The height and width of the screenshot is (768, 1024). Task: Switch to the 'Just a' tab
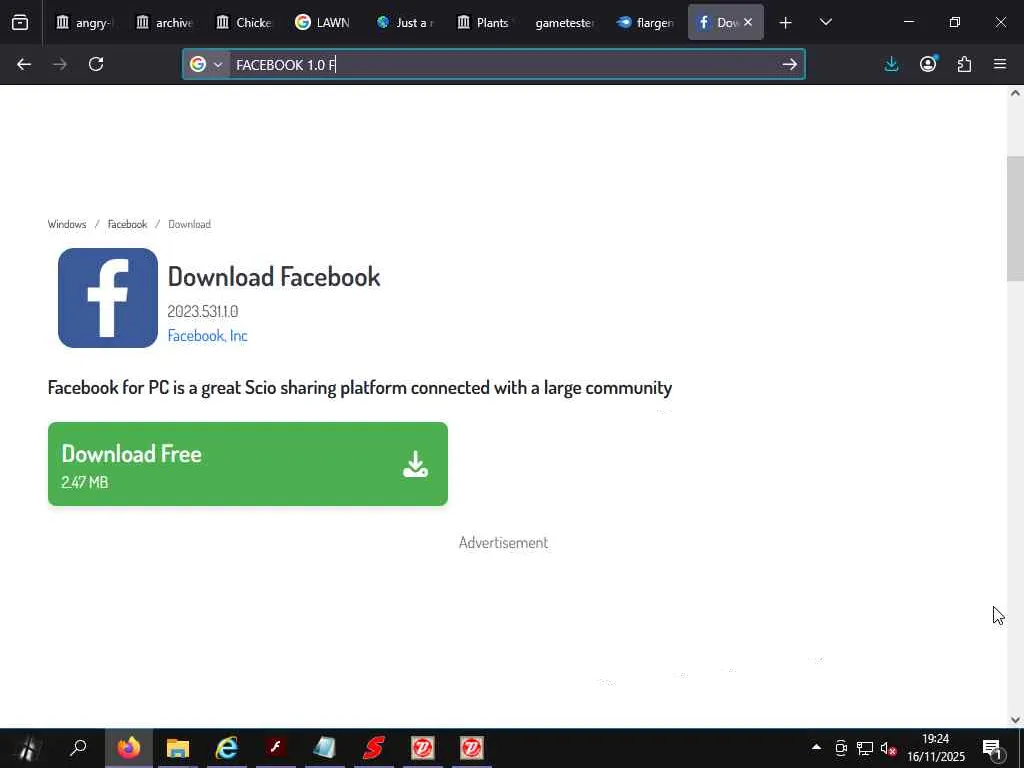pos(404,22)
